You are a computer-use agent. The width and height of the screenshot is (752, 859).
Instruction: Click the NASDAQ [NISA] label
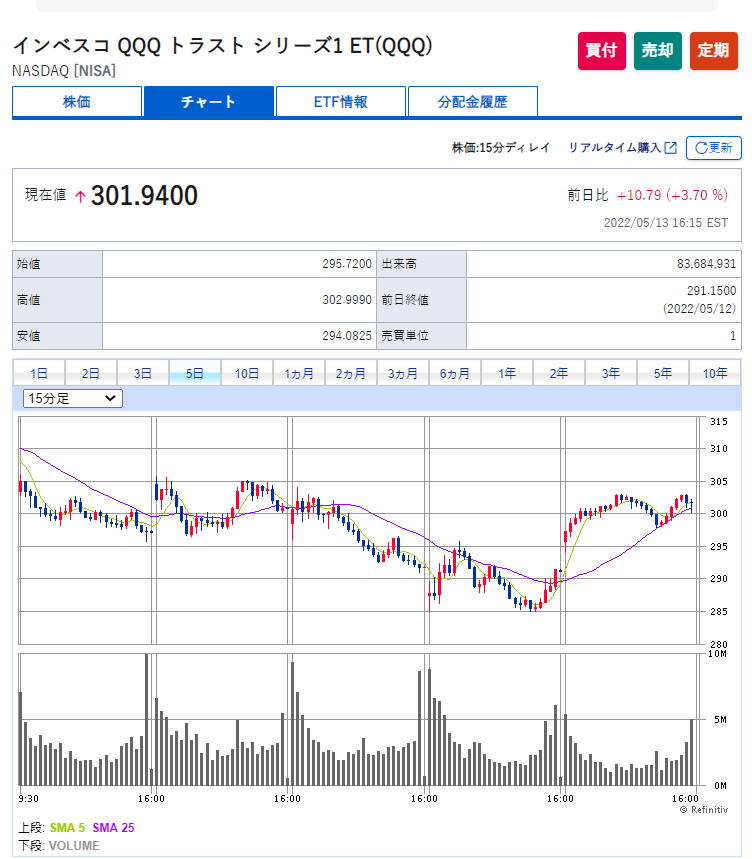64,71
